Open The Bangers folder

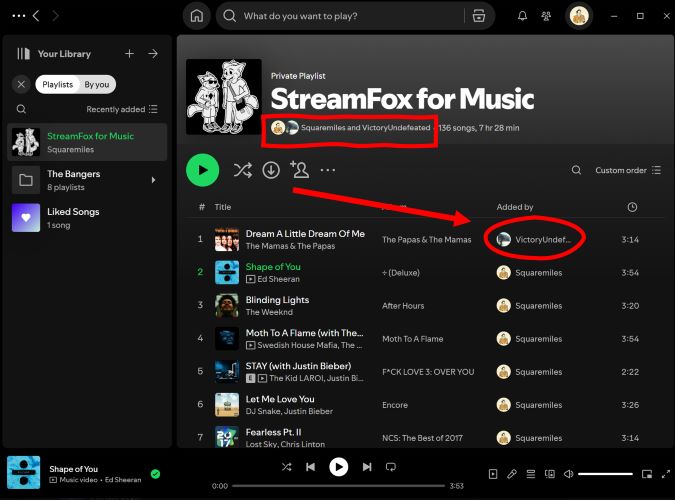point(87,180)
